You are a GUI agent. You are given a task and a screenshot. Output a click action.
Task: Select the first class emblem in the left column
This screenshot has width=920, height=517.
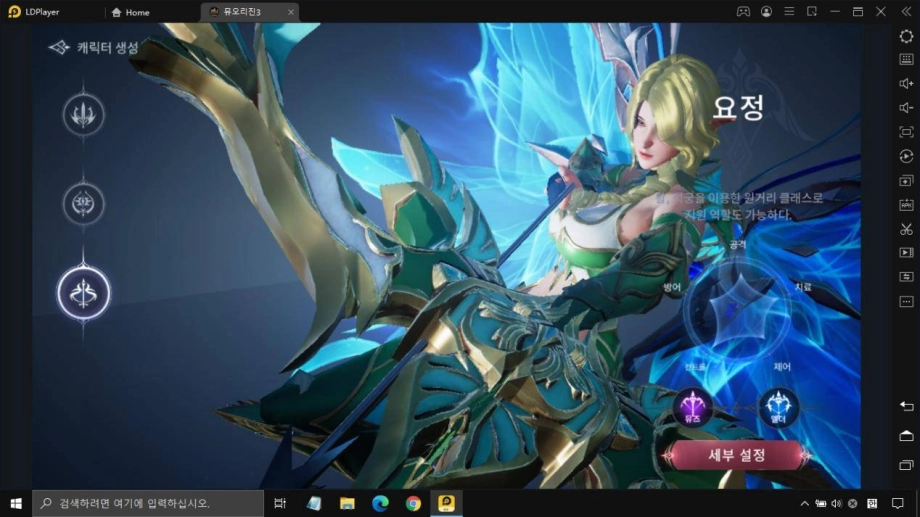coord(83,114)
